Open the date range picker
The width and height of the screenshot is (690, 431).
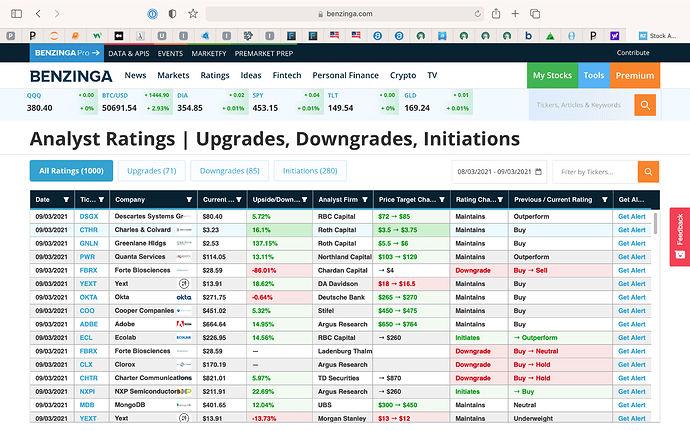tap(499, 172)
